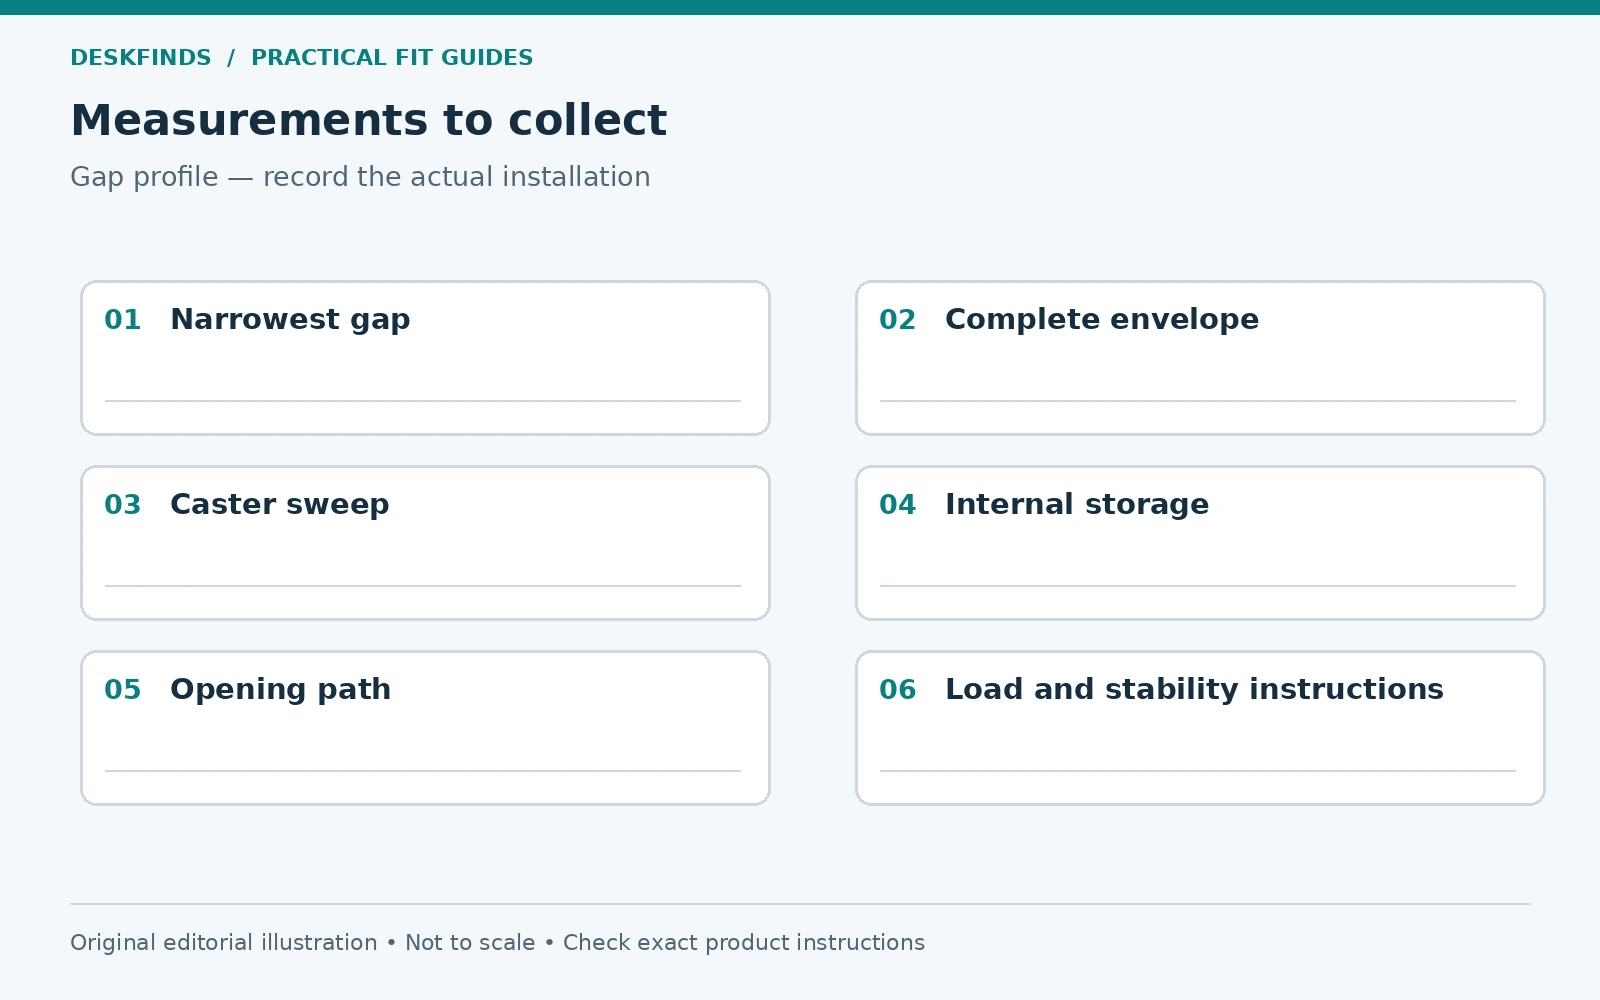Click the 04 number badge

coord(898,505)
